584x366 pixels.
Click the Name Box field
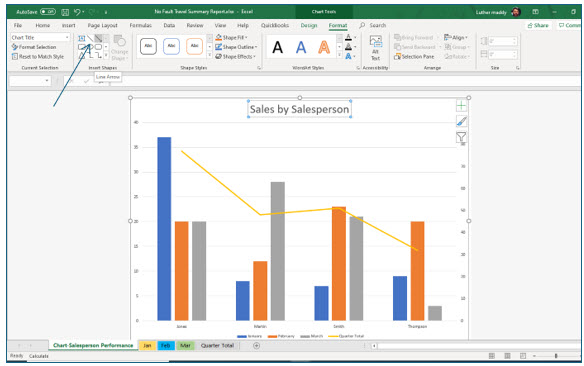pos(29,81)
